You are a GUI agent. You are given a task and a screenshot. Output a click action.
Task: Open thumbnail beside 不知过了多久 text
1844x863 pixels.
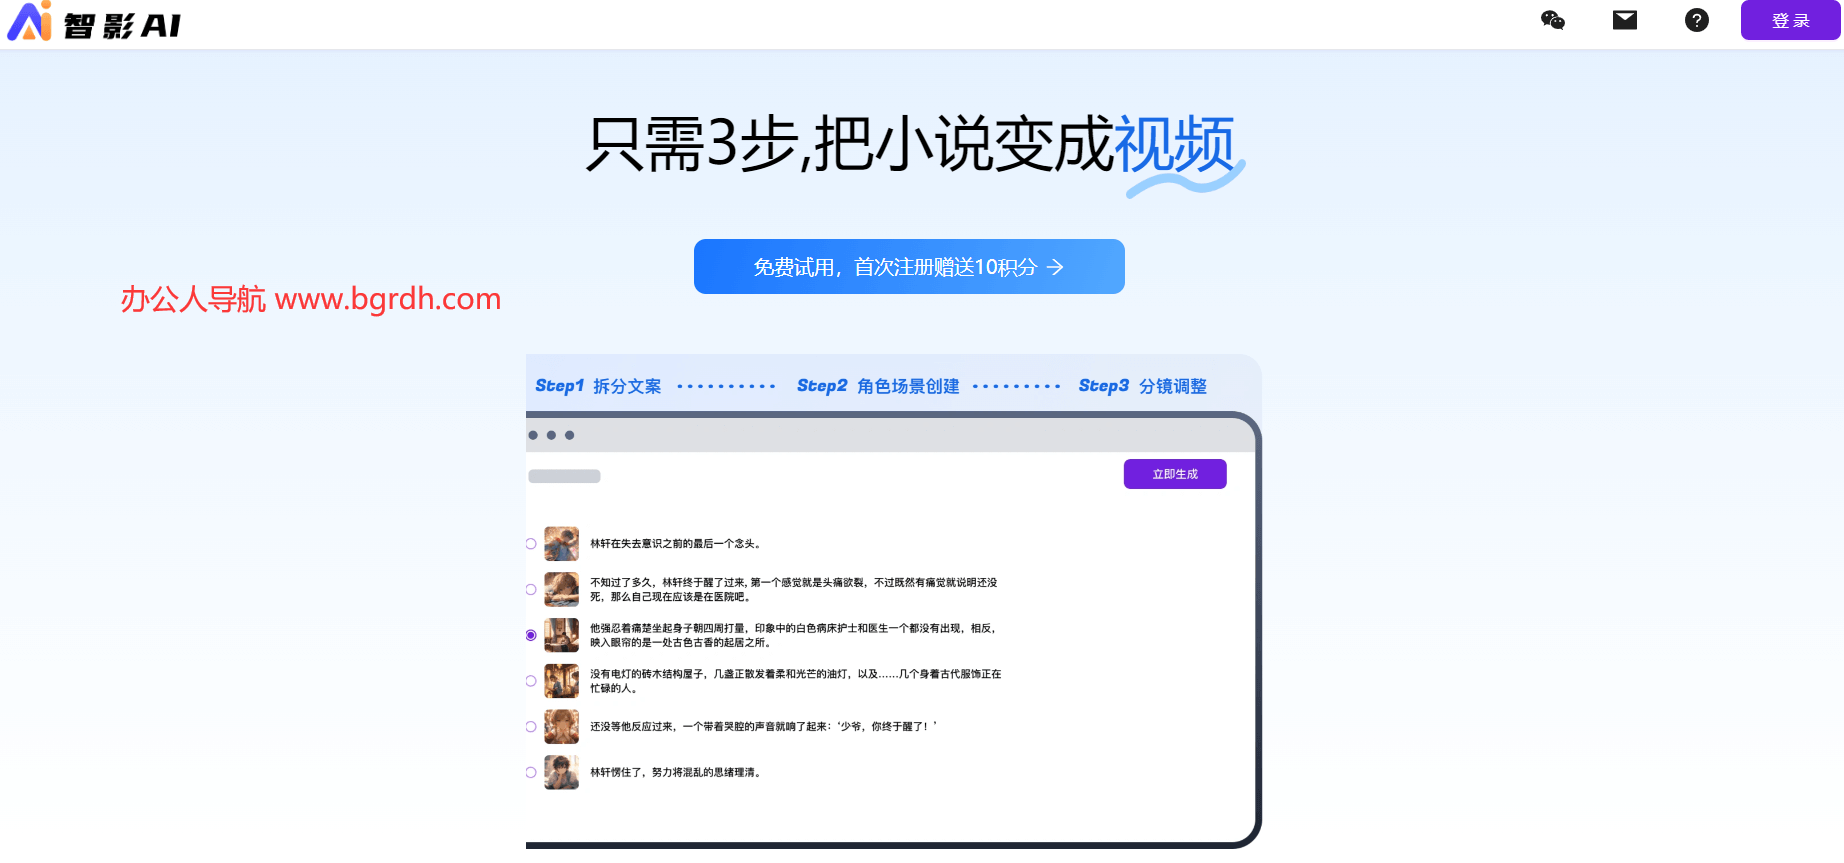[x=561, y=589]
